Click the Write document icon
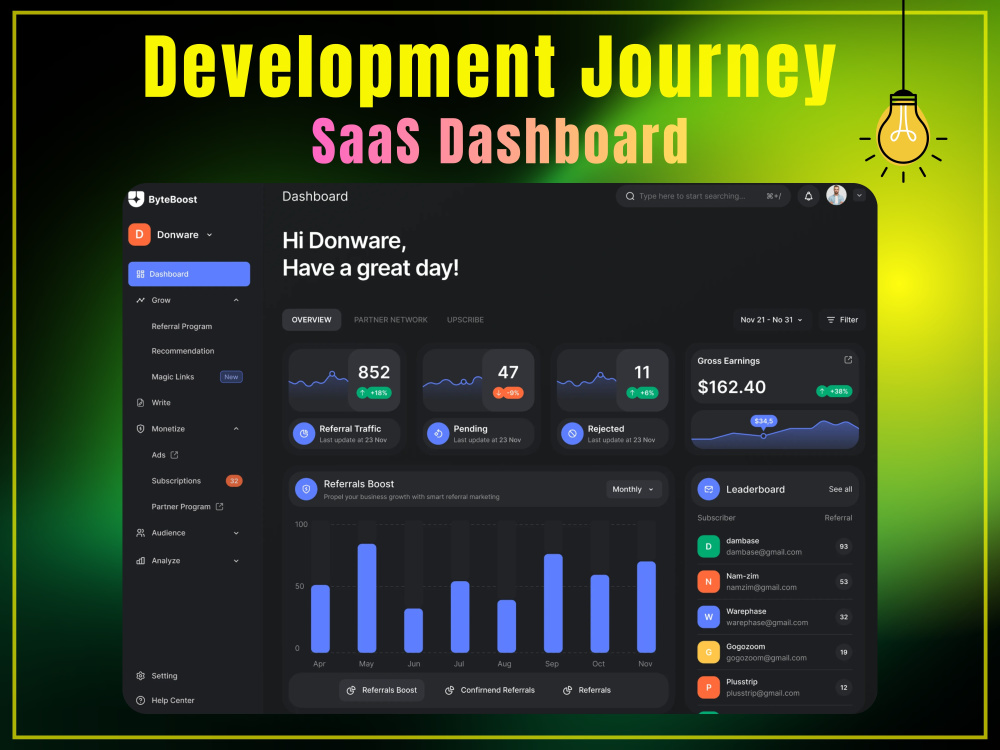The height and width of the screenshot is (750, 1000). pos(140,402)
